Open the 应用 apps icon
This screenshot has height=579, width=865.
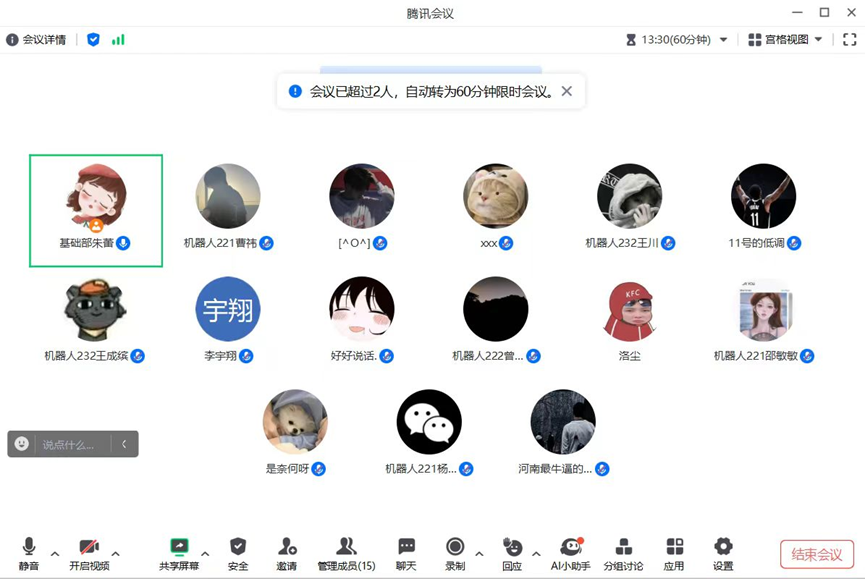(x=674, y=551)
